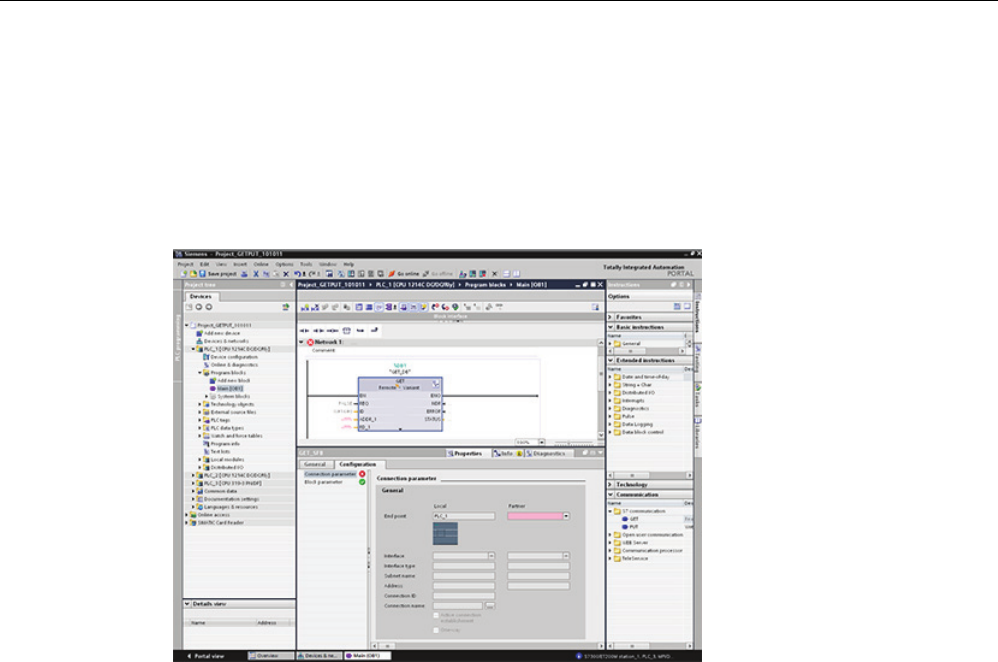Select Block parameter in the configuration list
Viewport: 998px width, 662px height.
tap(323, 482)
